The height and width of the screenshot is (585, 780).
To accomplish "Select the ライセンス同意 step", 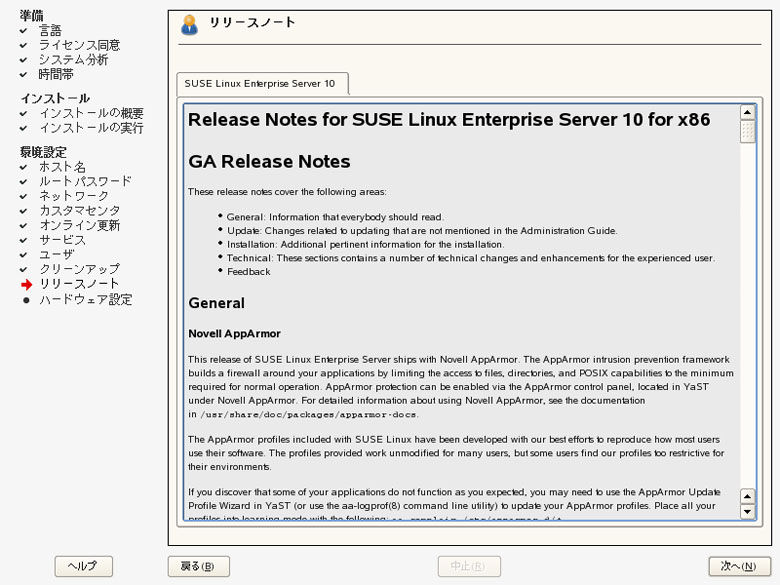I will click(x=80, y=45).
